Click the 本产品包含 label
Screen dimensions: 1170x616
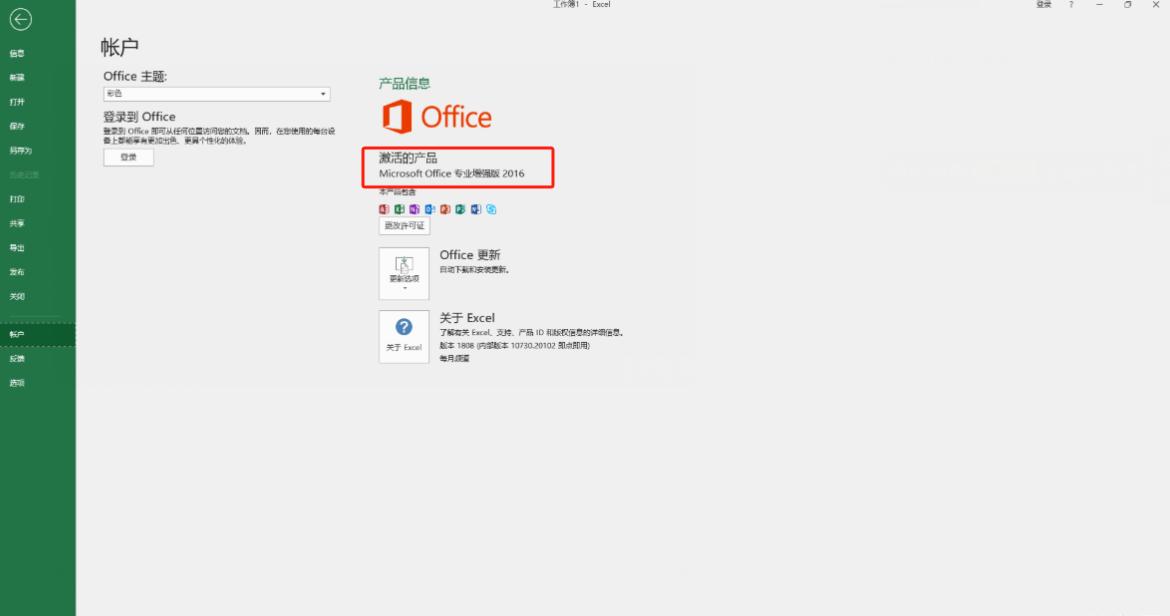(397, 192)
